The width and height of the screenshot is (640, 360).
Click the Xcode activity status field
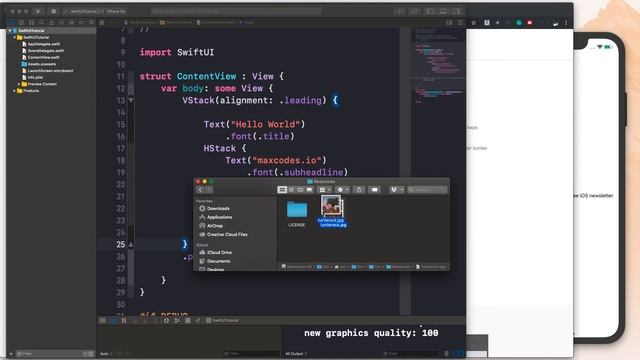pyautogui.click(x=236, y=11)
